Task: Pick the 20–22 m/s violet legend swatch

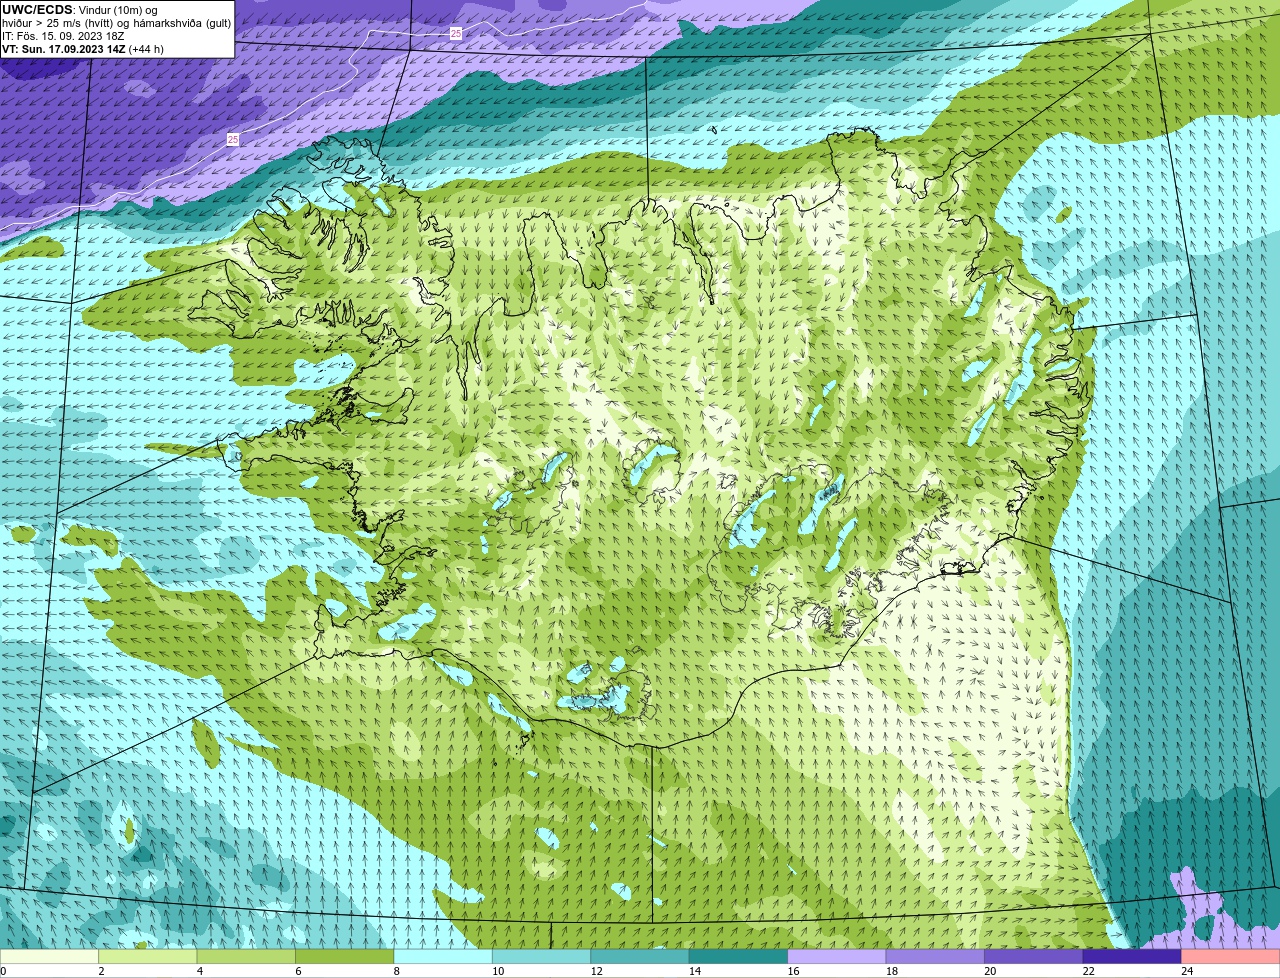Action: (x=1034, y=956)
